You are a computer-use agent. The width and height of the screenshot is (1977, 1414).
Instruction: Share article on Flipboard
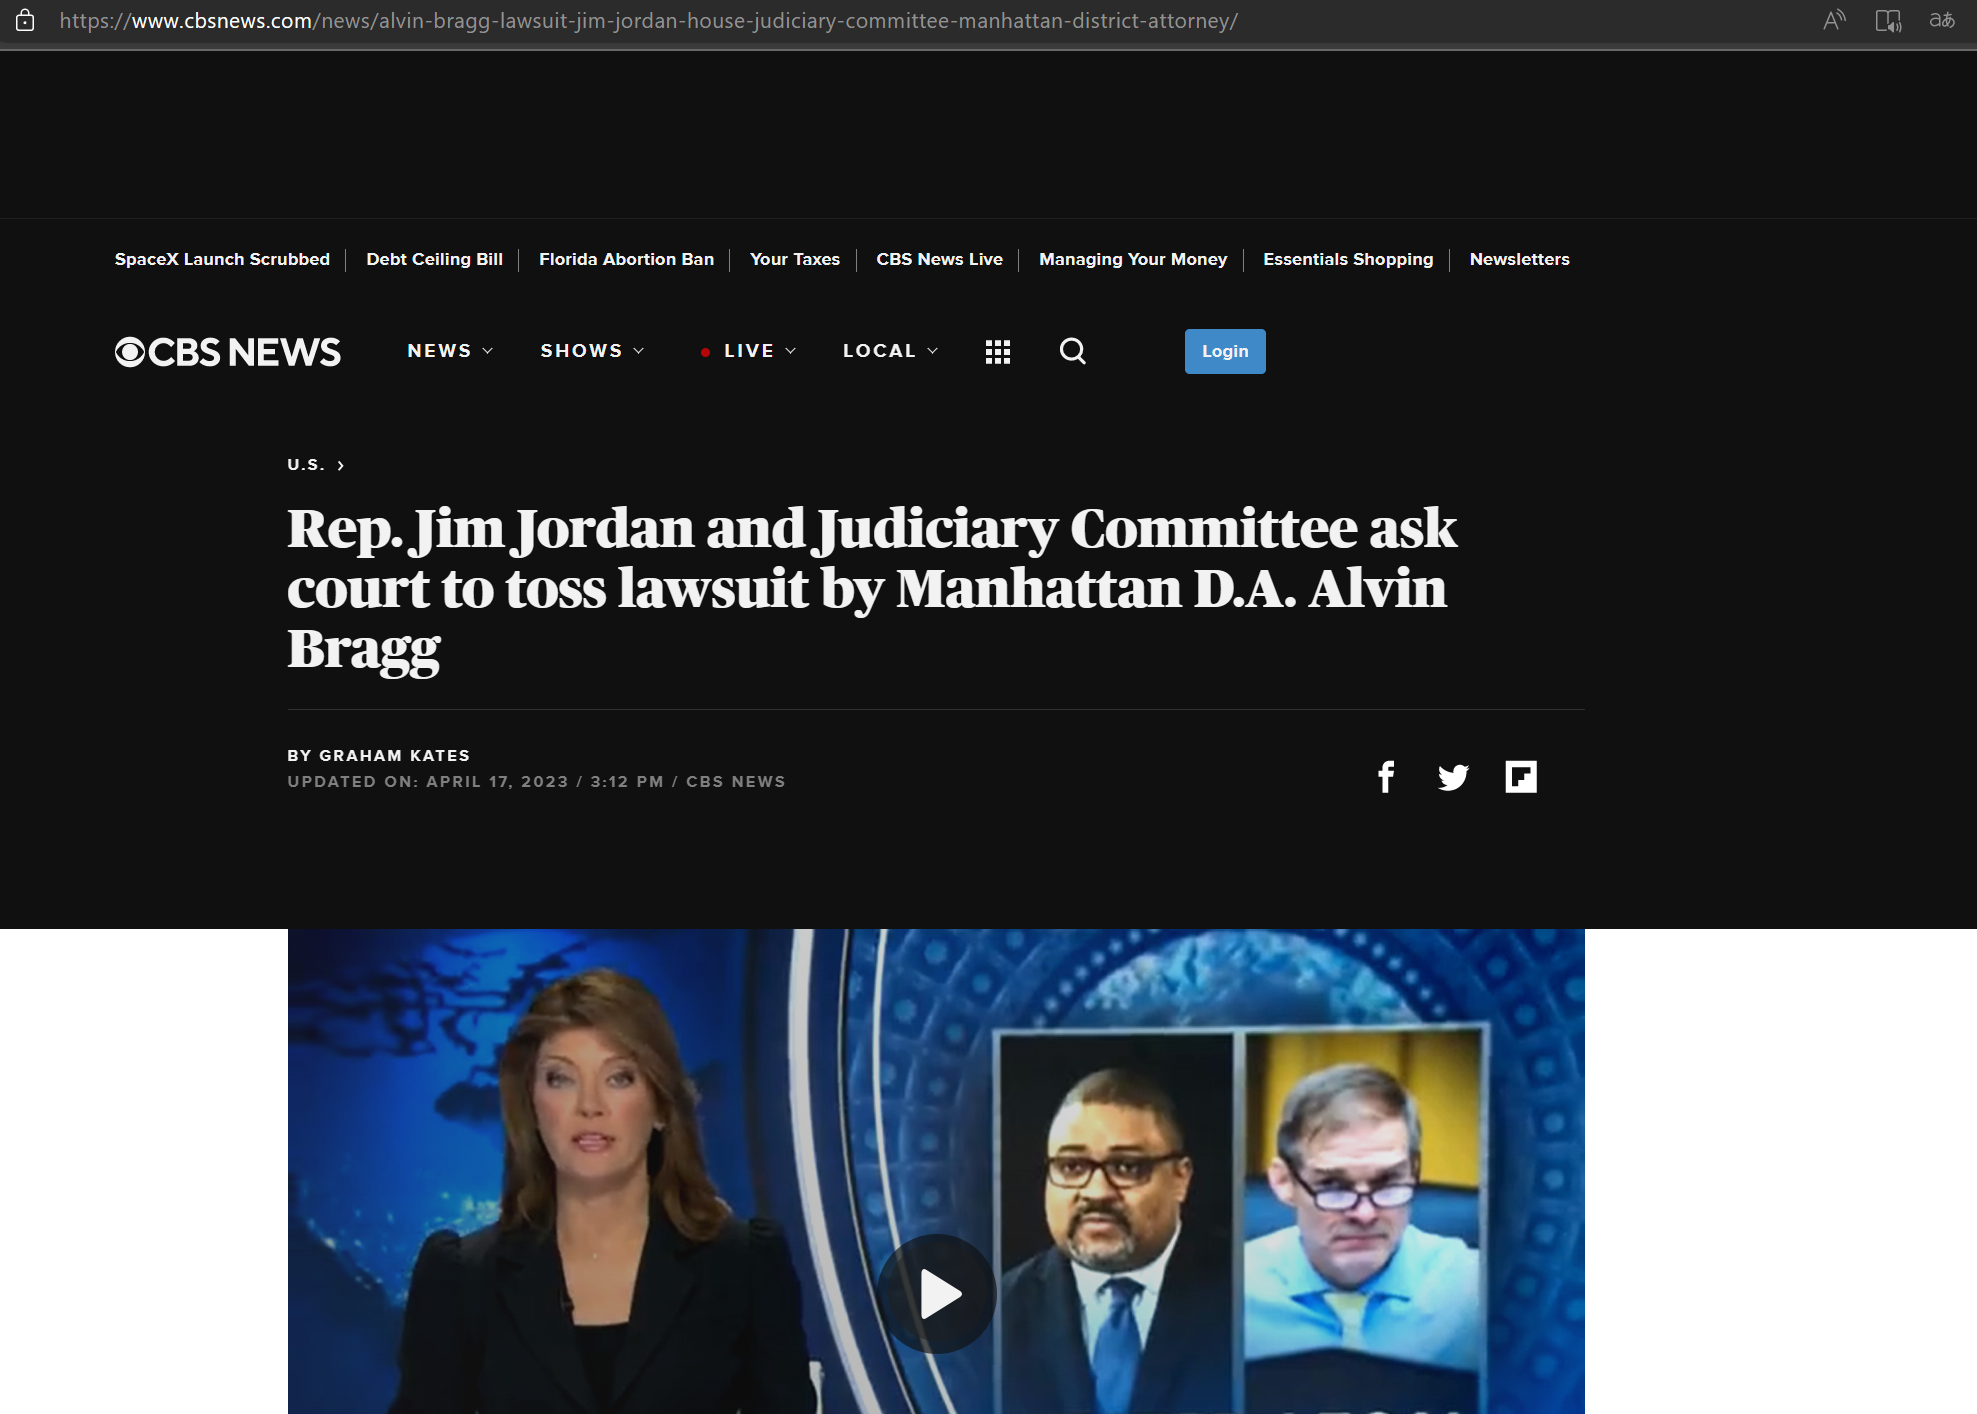[x=1521, y=777]
